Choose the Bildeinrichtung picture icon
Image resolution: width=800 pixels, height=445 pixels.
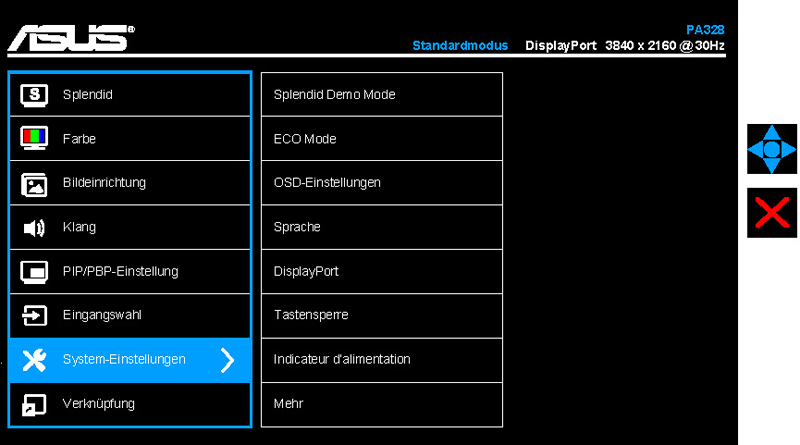(x=34, y=184)
